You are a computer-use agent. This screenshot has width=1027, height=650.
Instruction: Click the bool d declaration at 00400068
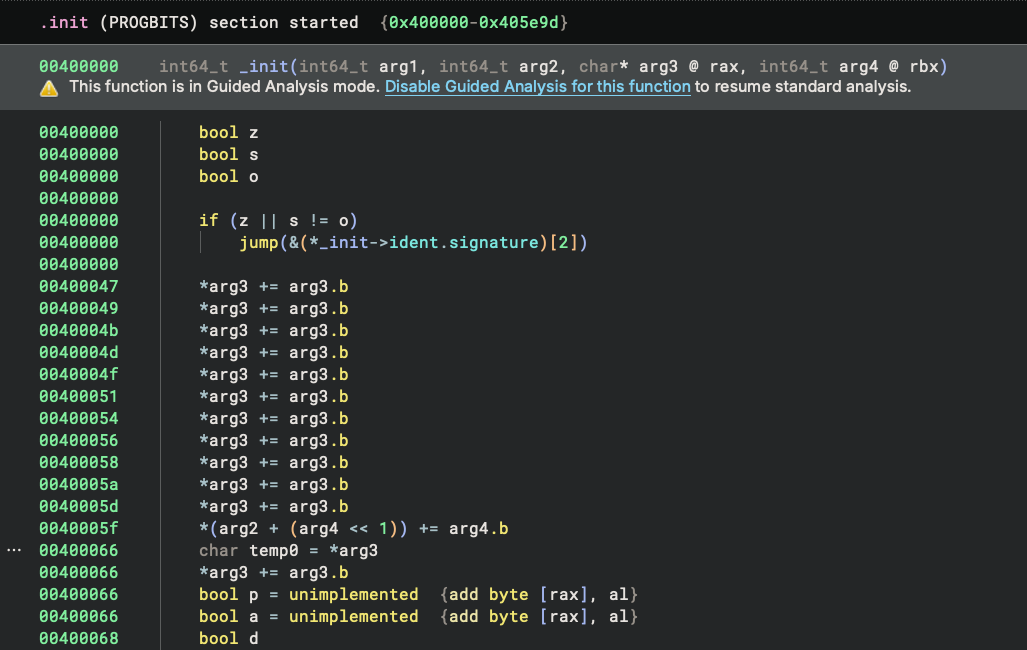(x=229, y=638)
